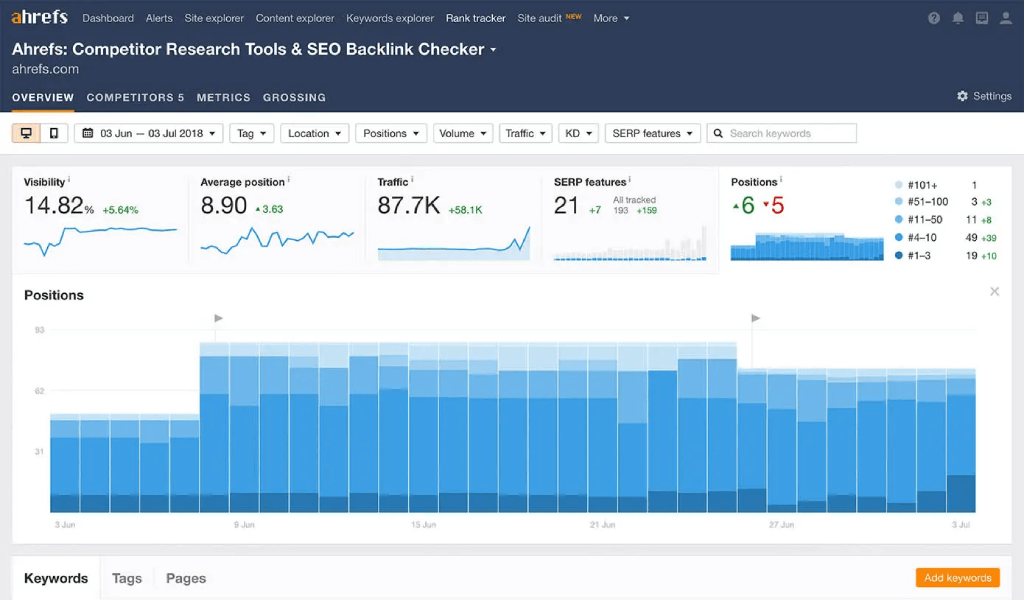Show info for Traffic metric

click(411, 180)
